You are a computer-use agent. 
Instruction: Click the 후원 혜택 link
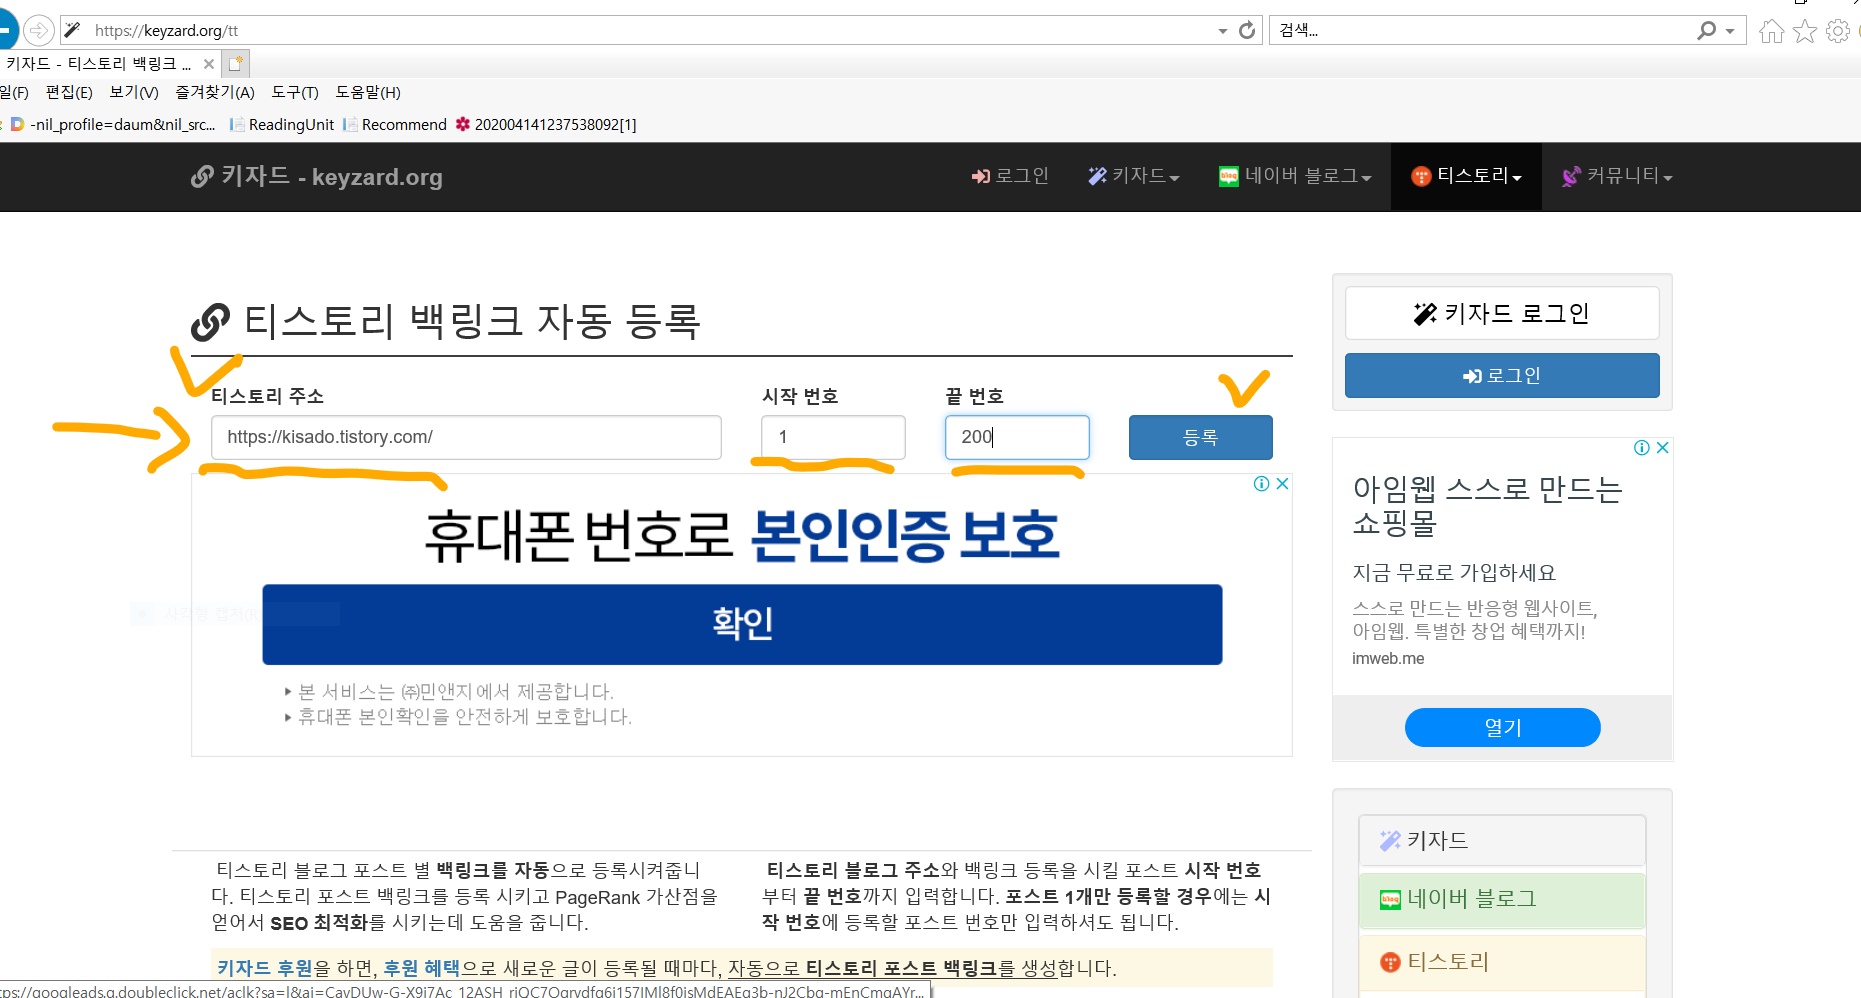(422, 968)
